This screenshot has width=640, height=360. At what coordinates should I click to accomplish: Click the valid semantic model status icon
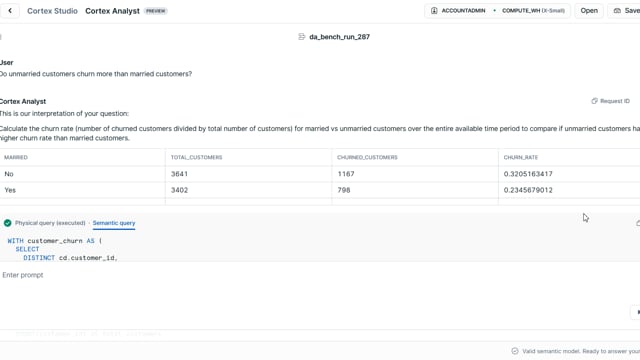tap(515, 351)
